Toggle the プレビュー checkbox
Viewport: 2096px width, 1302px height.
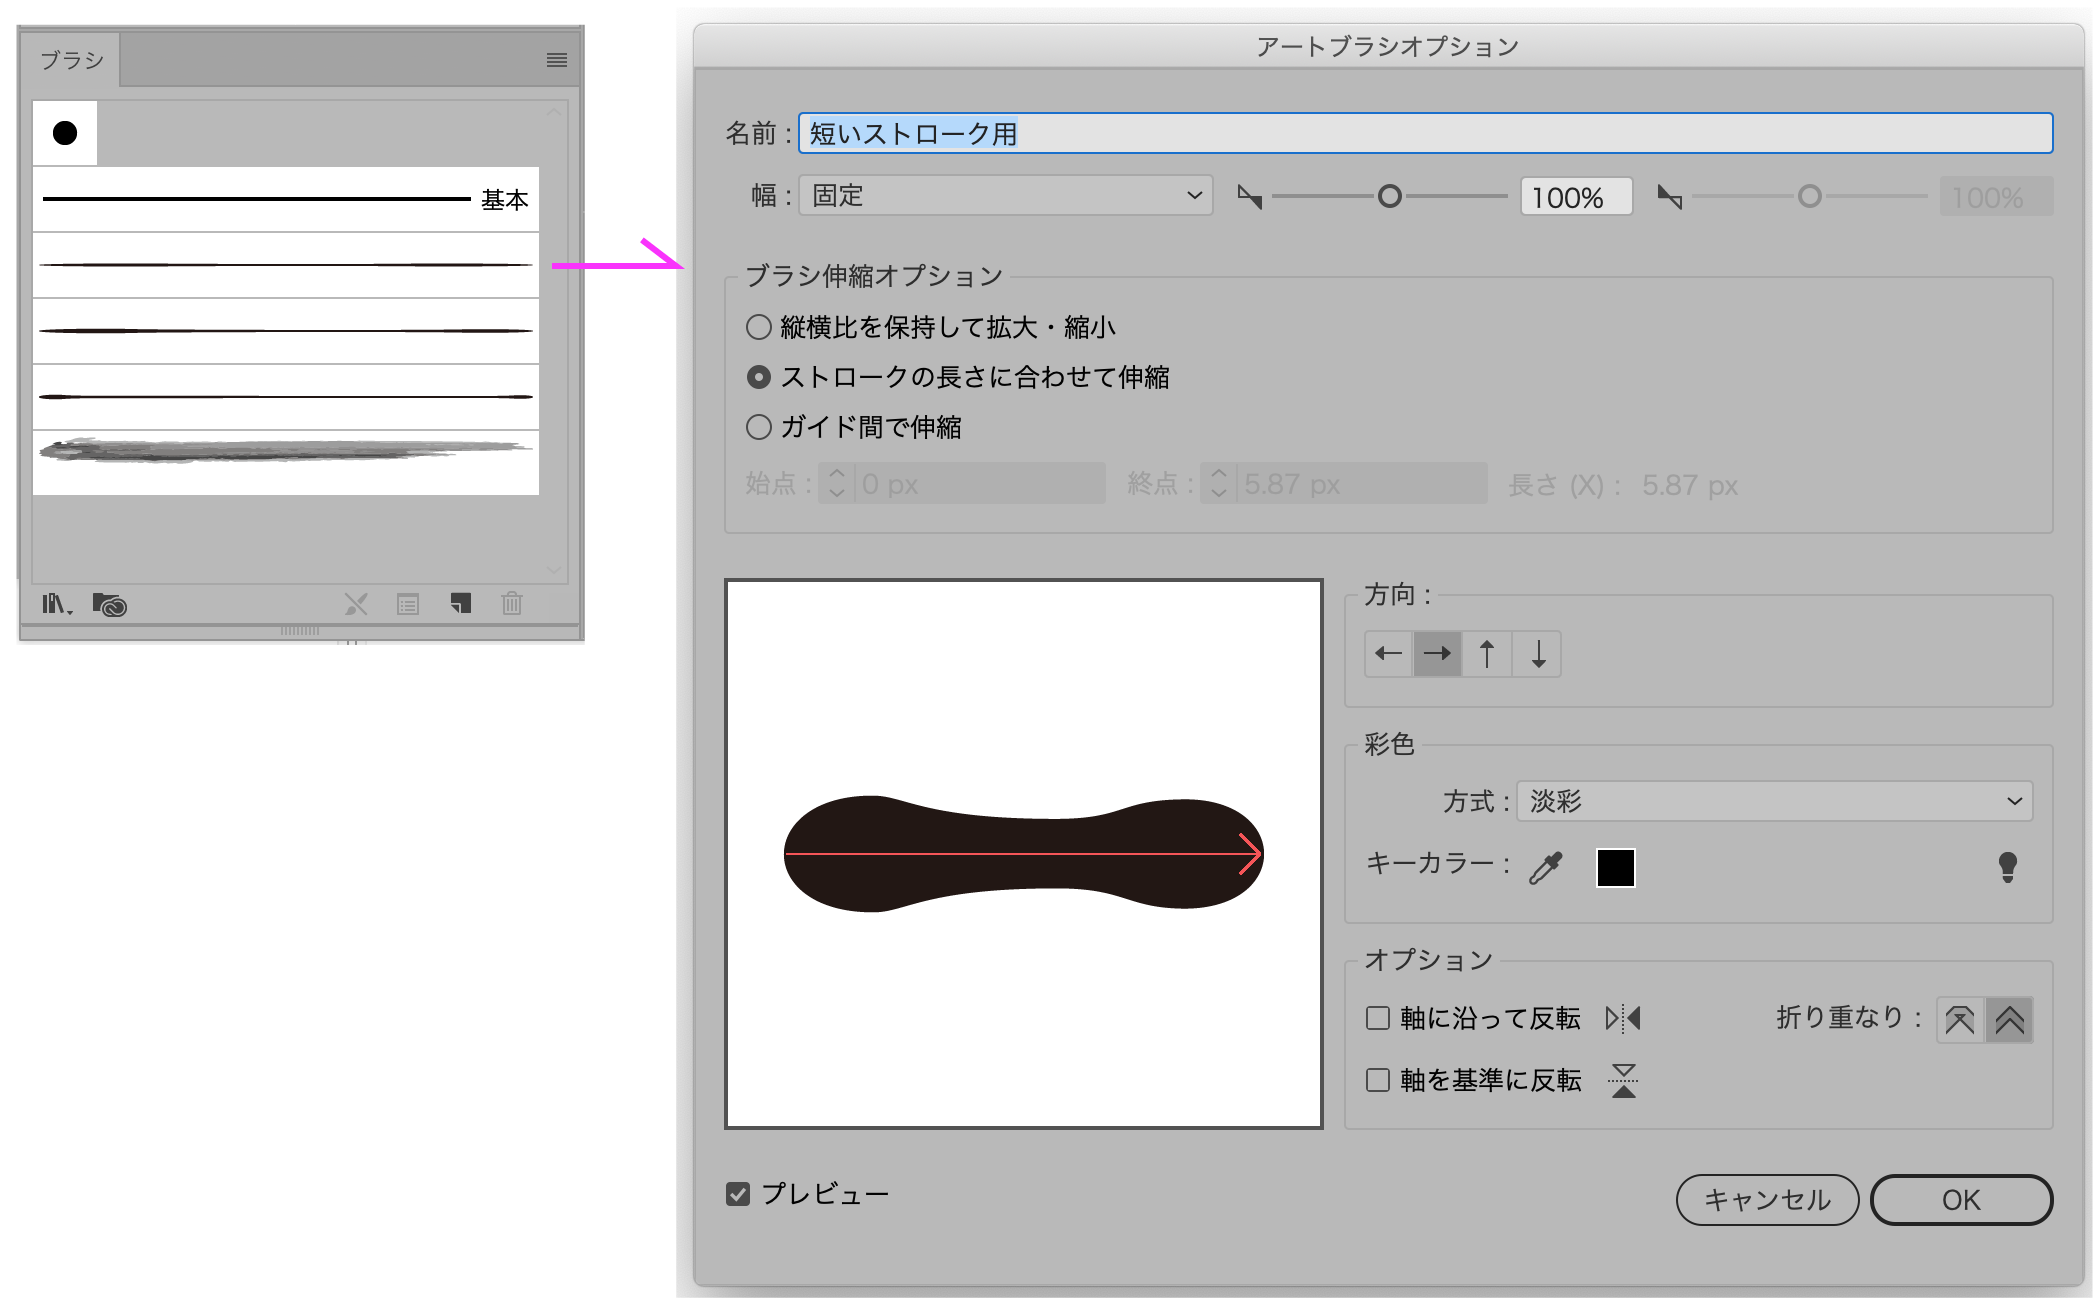point(738,1194)
